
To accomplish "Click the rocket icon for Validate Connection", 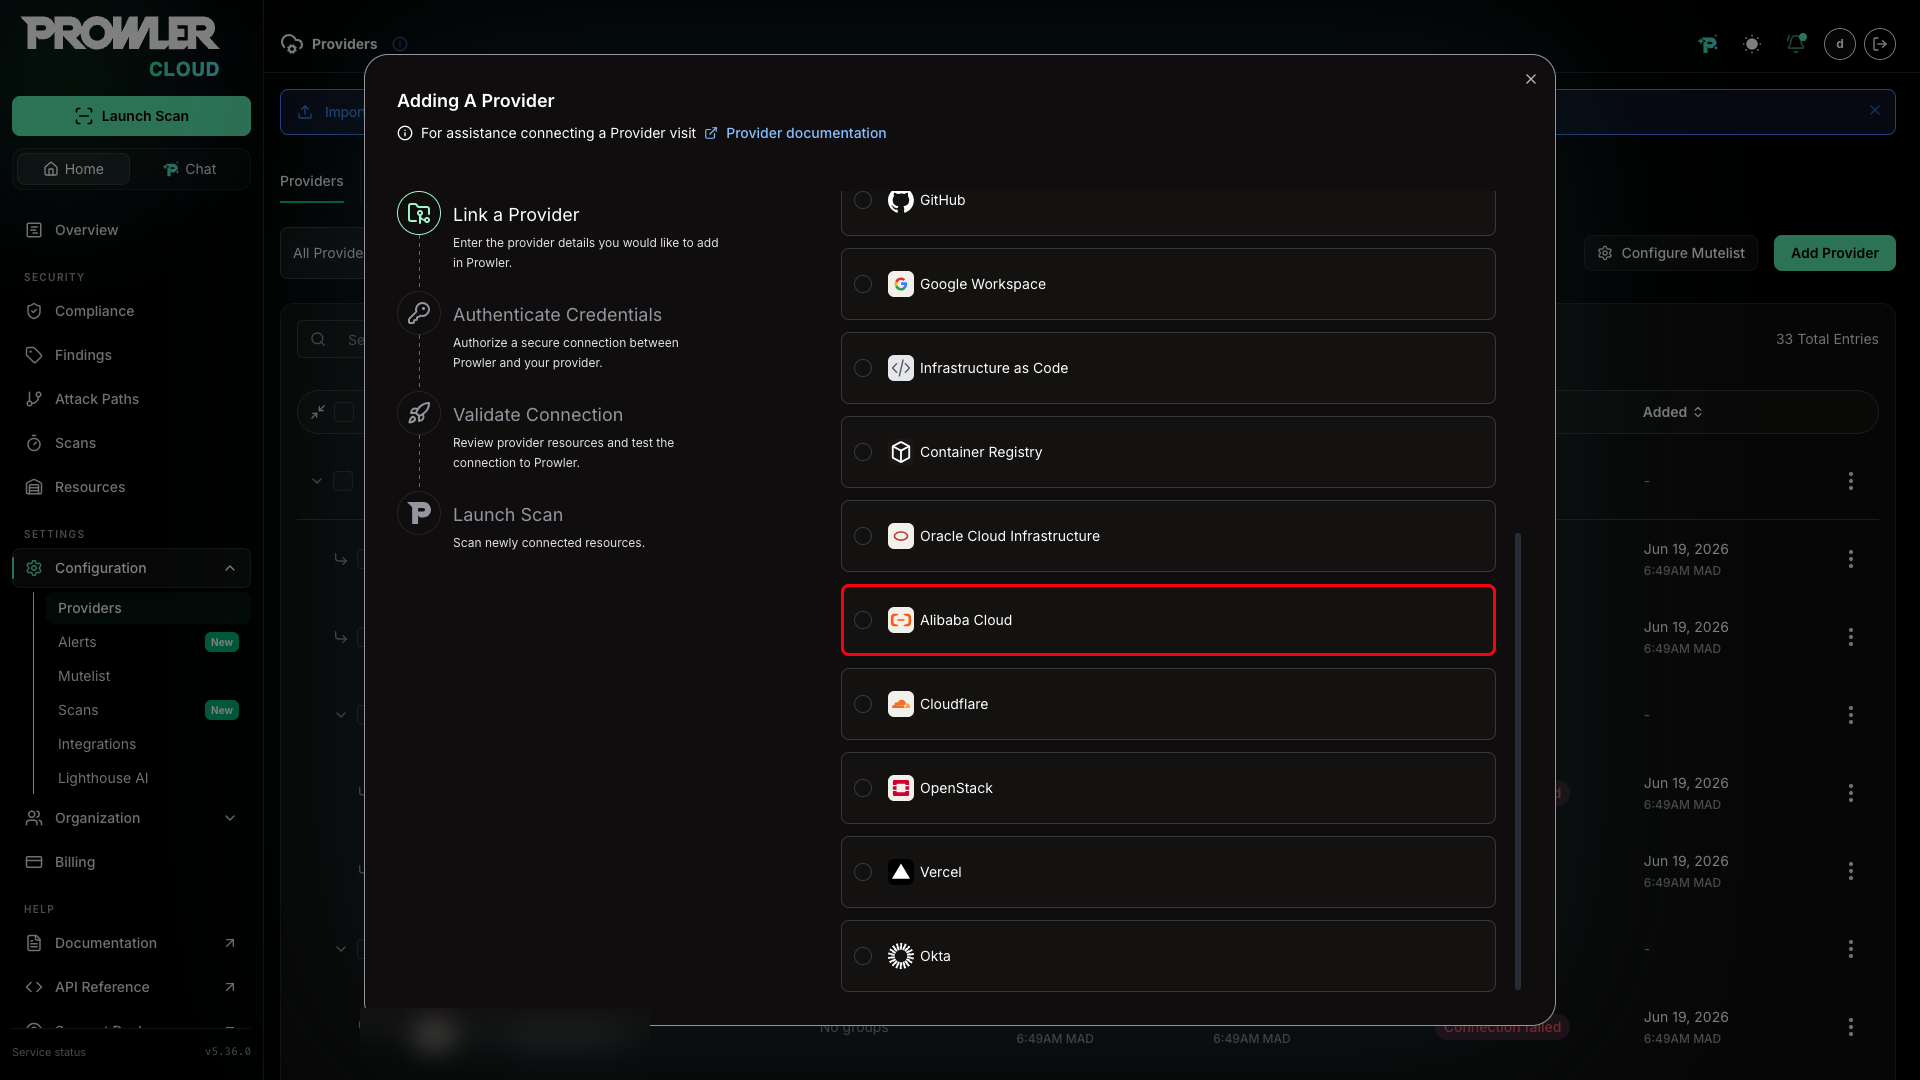I will click(x=419, y=413).
